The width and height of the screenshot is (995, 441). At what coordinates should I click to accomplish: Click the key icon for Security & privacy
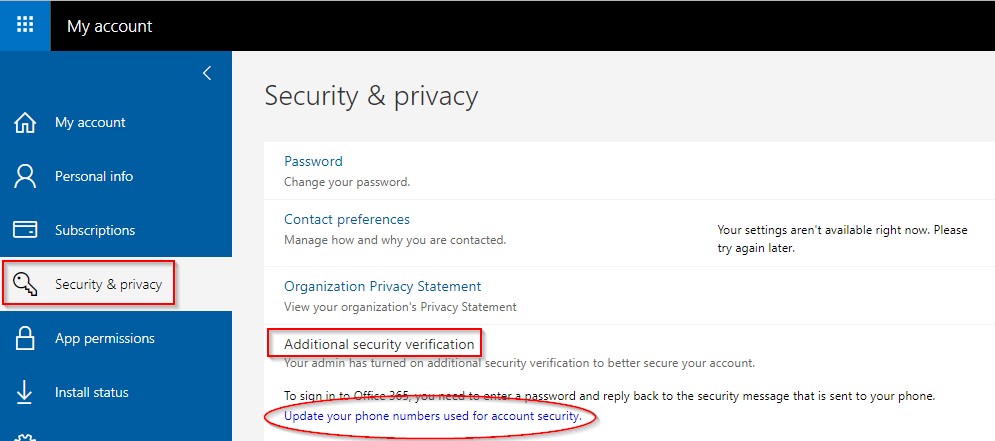click(25, 284)
